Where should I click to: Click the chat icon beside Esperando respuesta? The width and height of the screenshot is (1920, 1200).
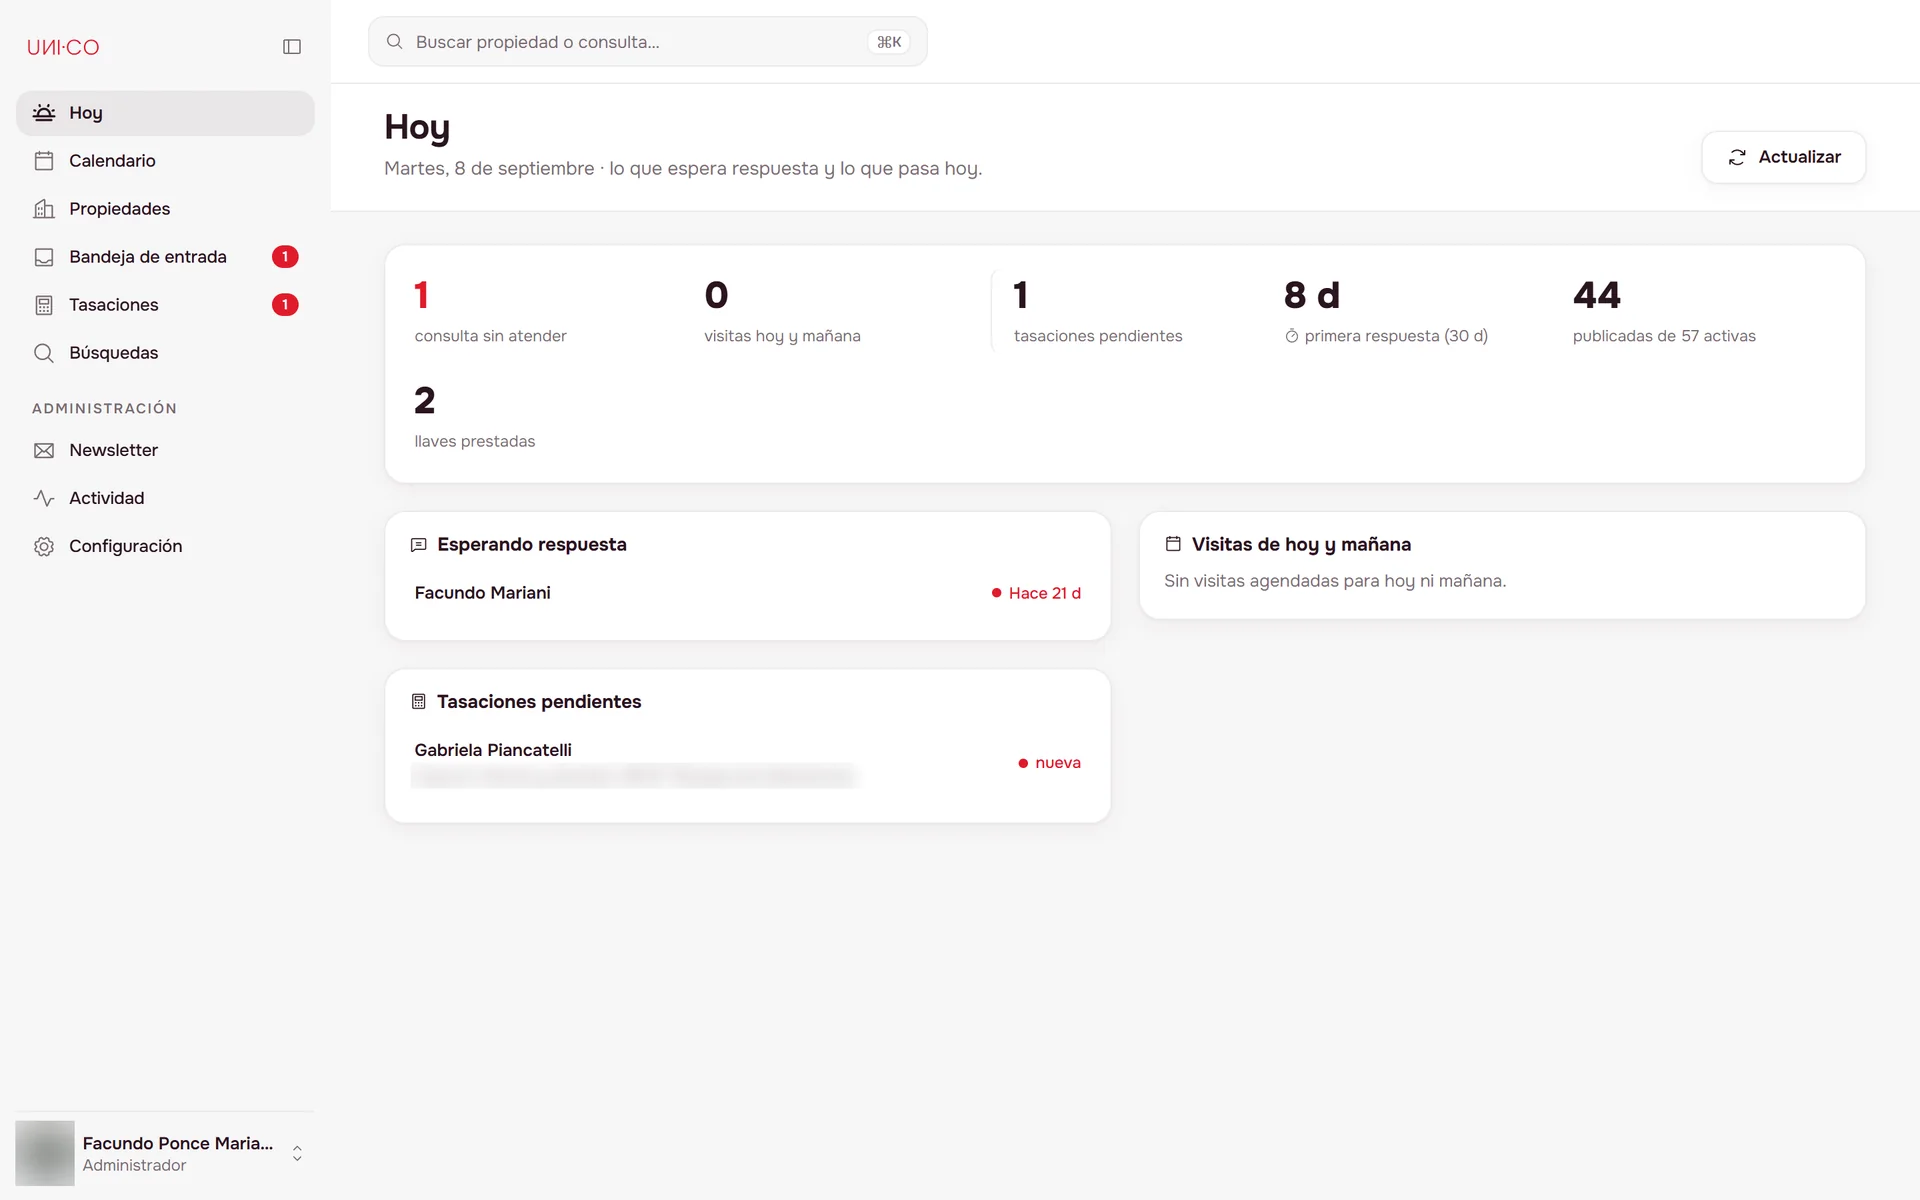(419, 545)
